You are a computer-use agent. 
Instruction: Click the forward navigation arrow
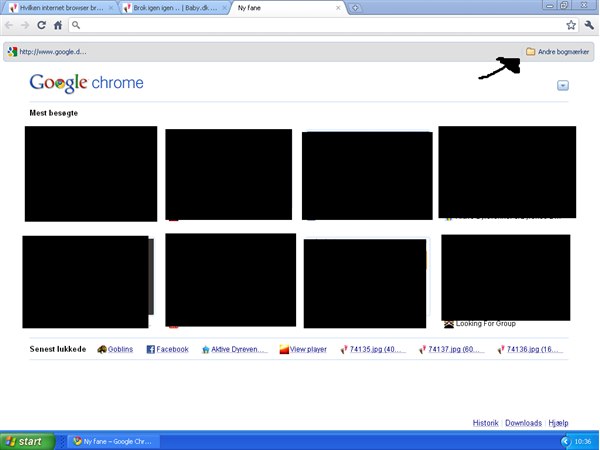click(25, 25)
